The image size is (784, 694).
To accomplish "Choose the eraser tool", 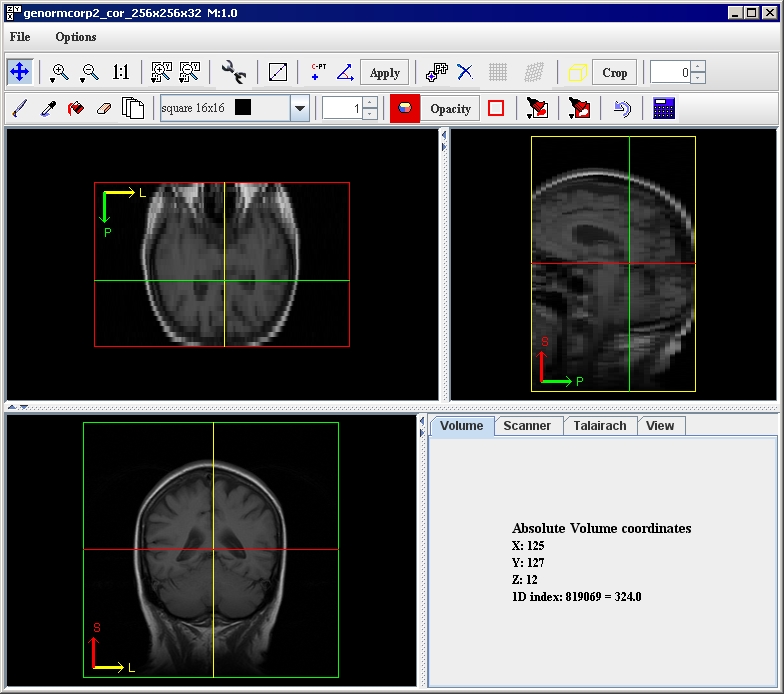I will pyautogui.click(x=103, y=108).
